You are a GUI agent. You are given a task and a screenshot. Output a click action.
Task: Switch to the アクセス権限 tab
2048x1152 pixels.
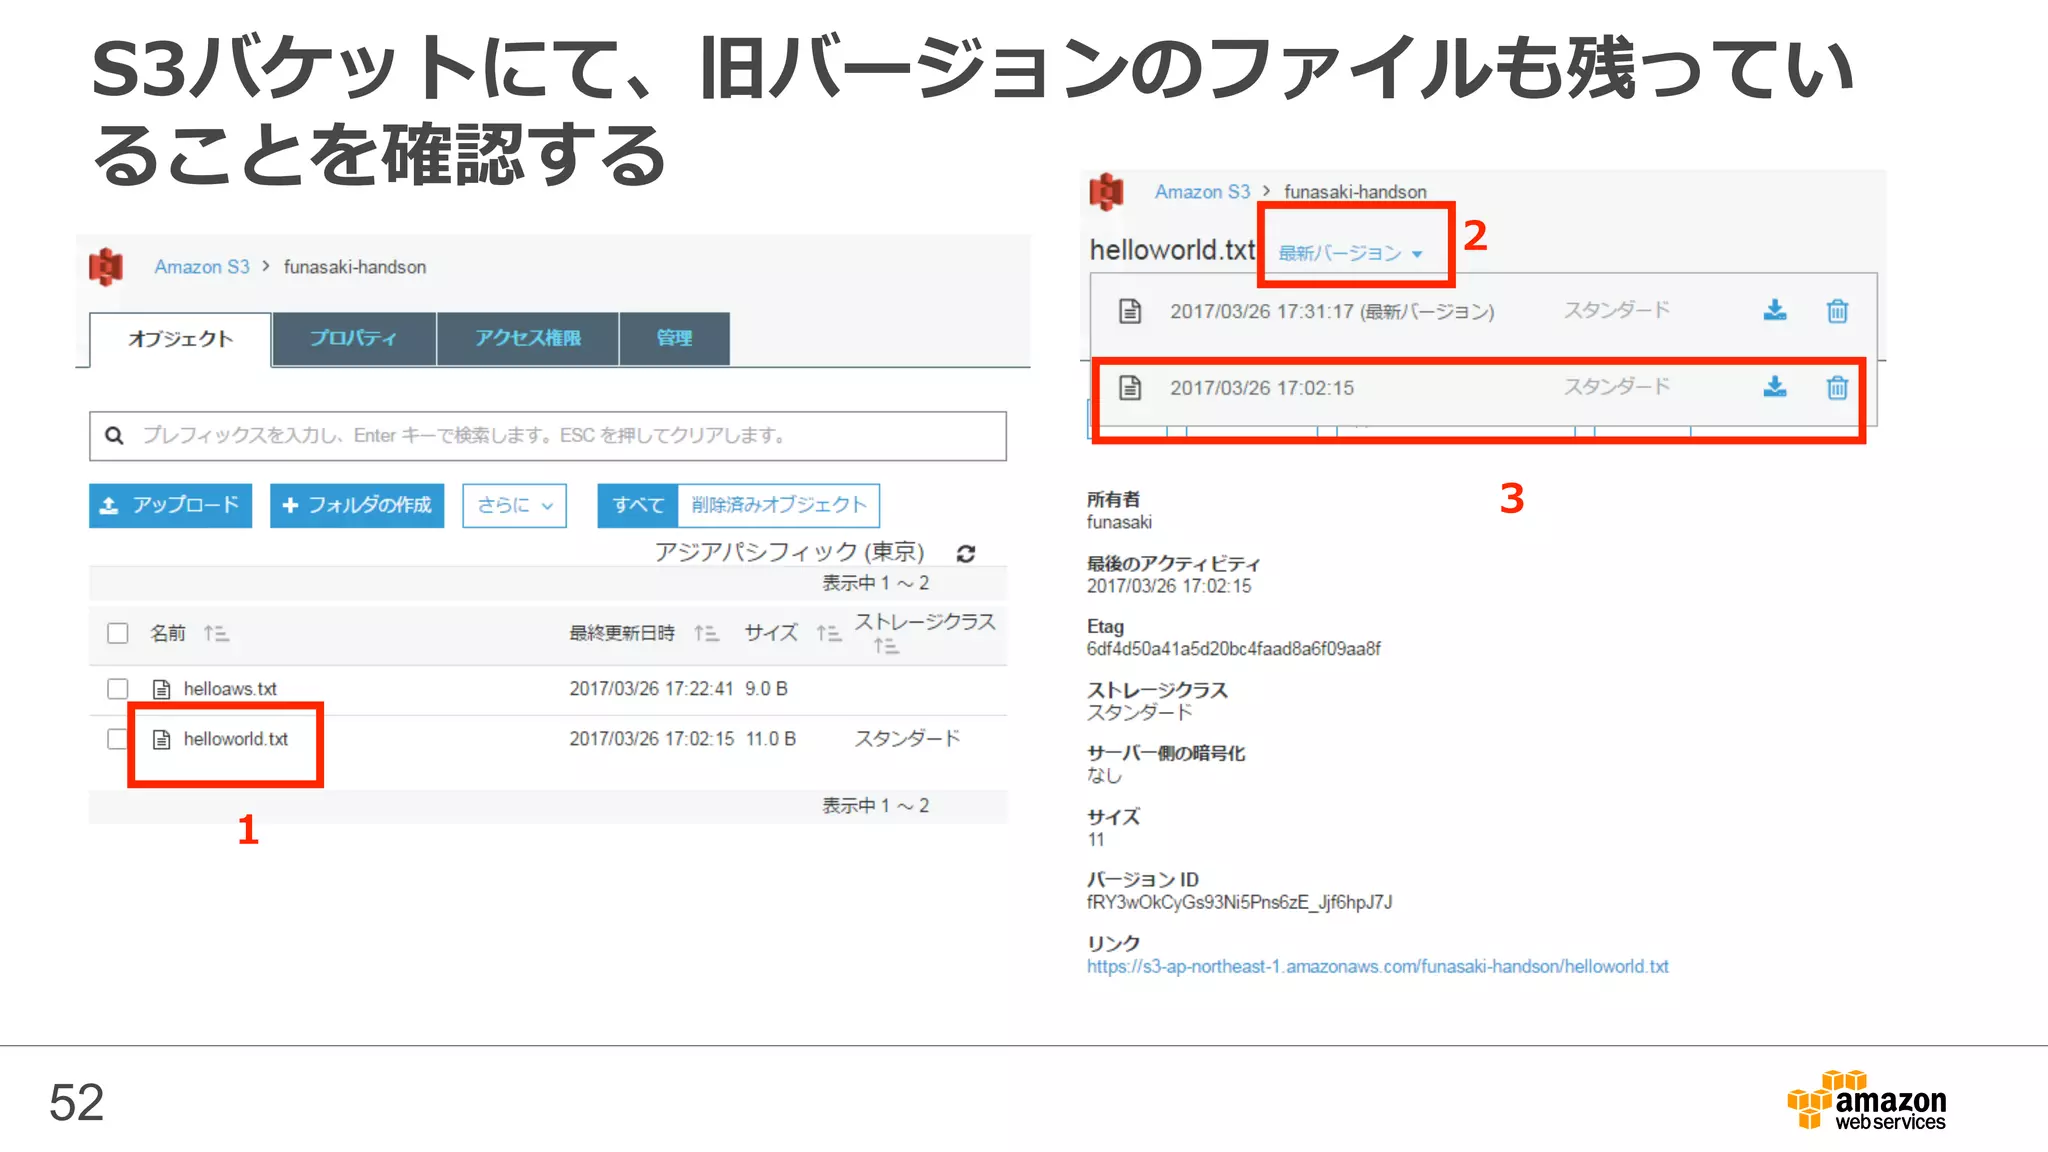pyautogui.click(x=527, y=338)
